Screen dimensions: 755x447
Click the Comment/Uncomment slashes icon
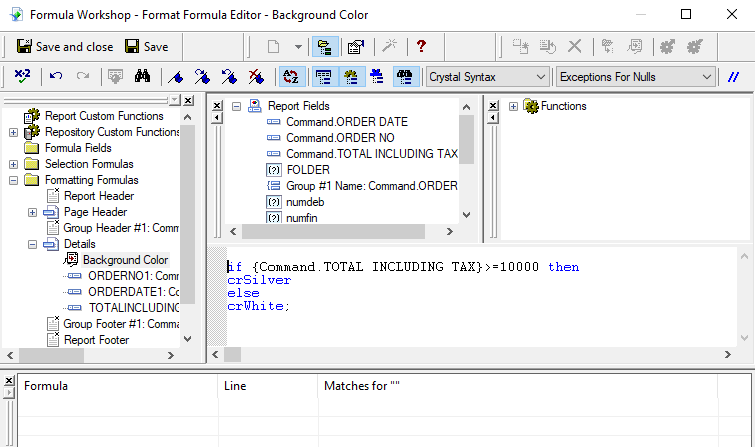coord(733,77)
